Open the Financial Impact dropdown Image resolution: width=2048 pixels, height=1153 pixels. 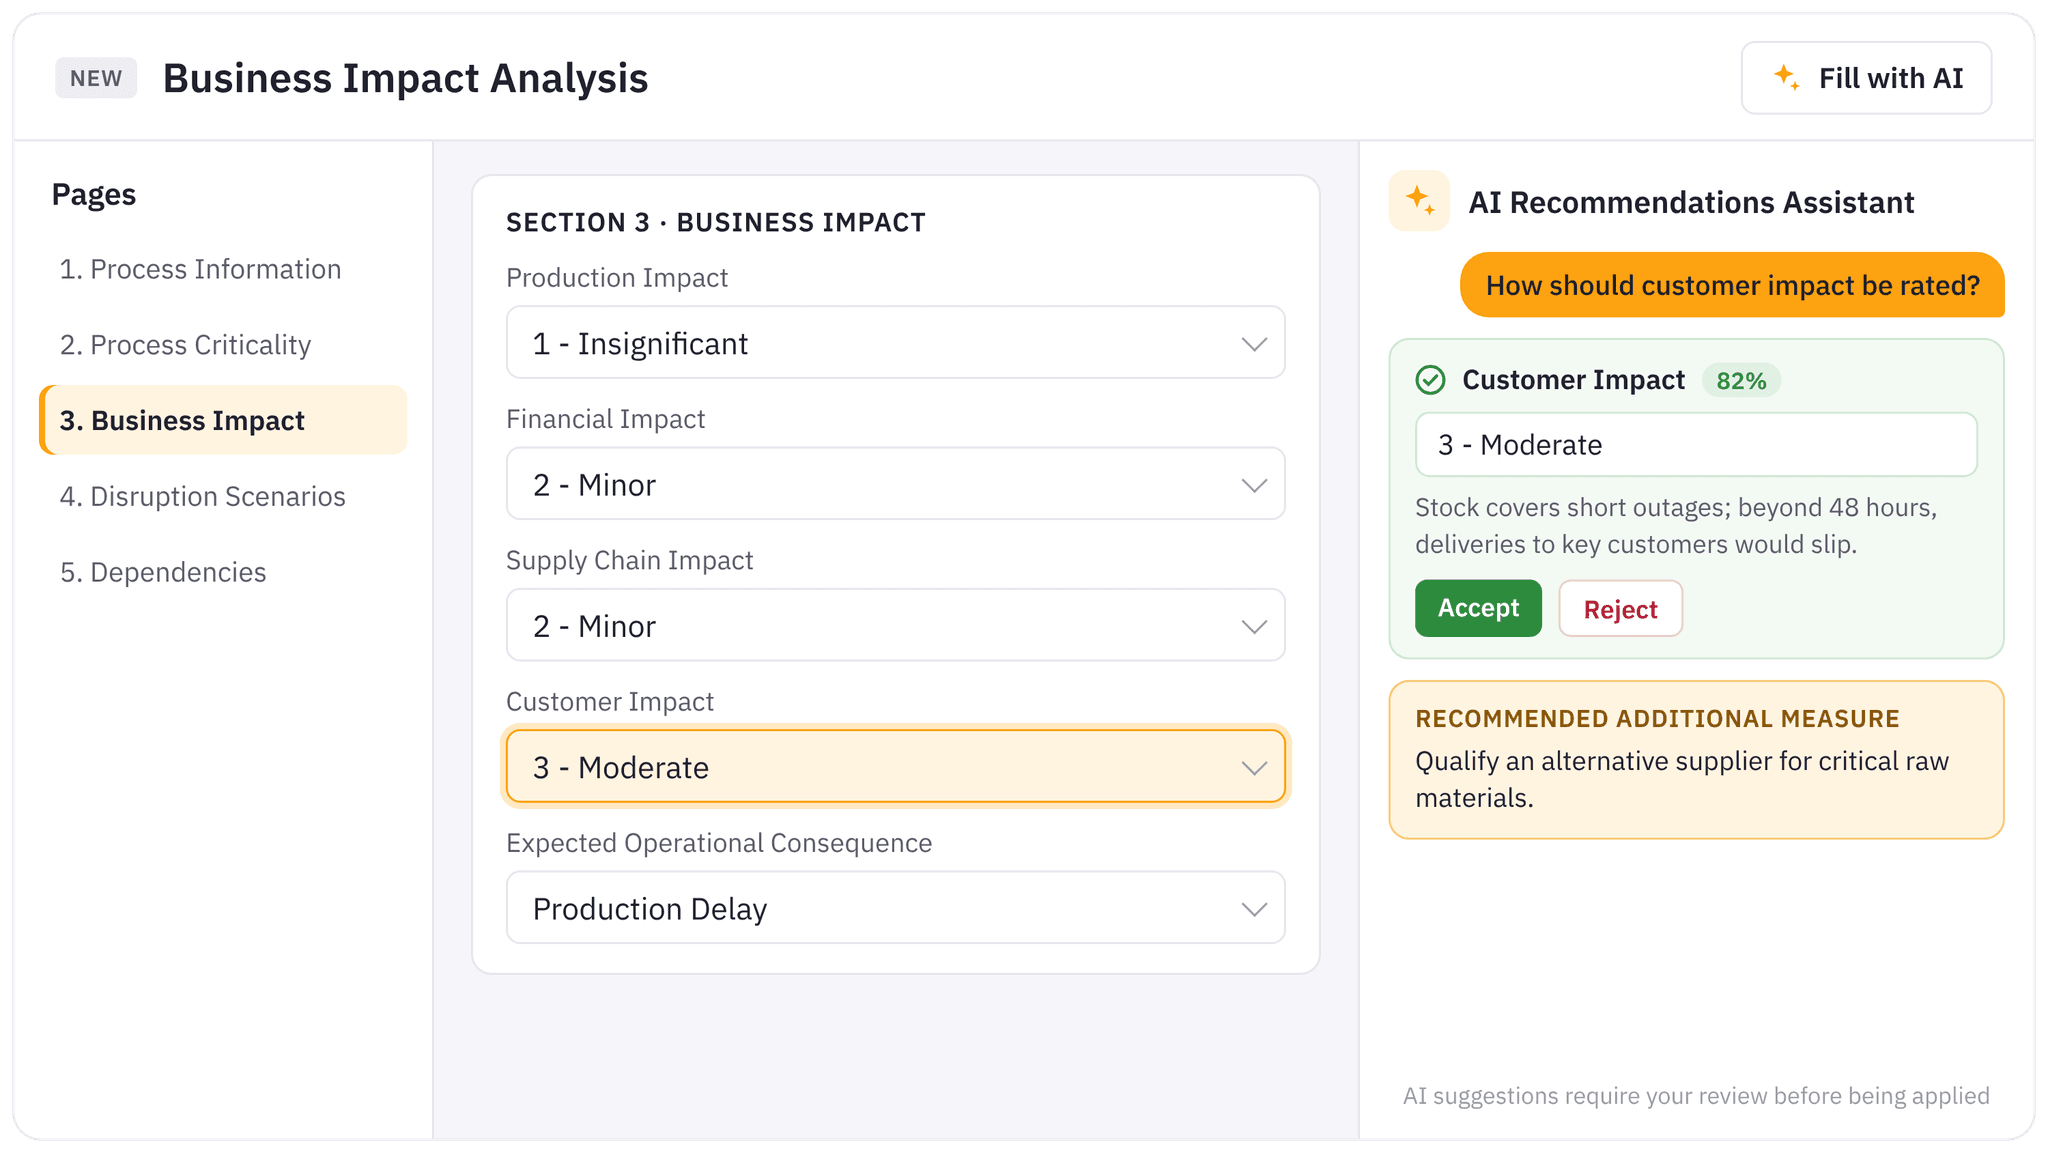pyautogui.click(x=895, y=484)
